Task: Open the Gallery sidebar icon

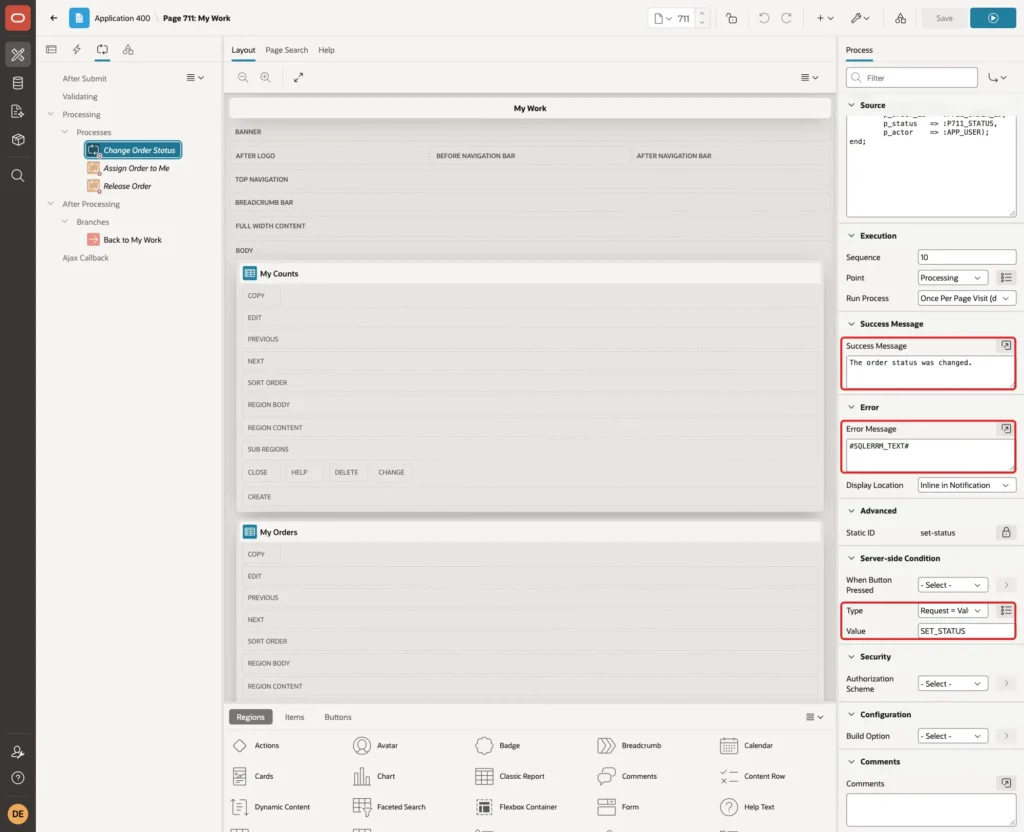Action: coord(18,140)
